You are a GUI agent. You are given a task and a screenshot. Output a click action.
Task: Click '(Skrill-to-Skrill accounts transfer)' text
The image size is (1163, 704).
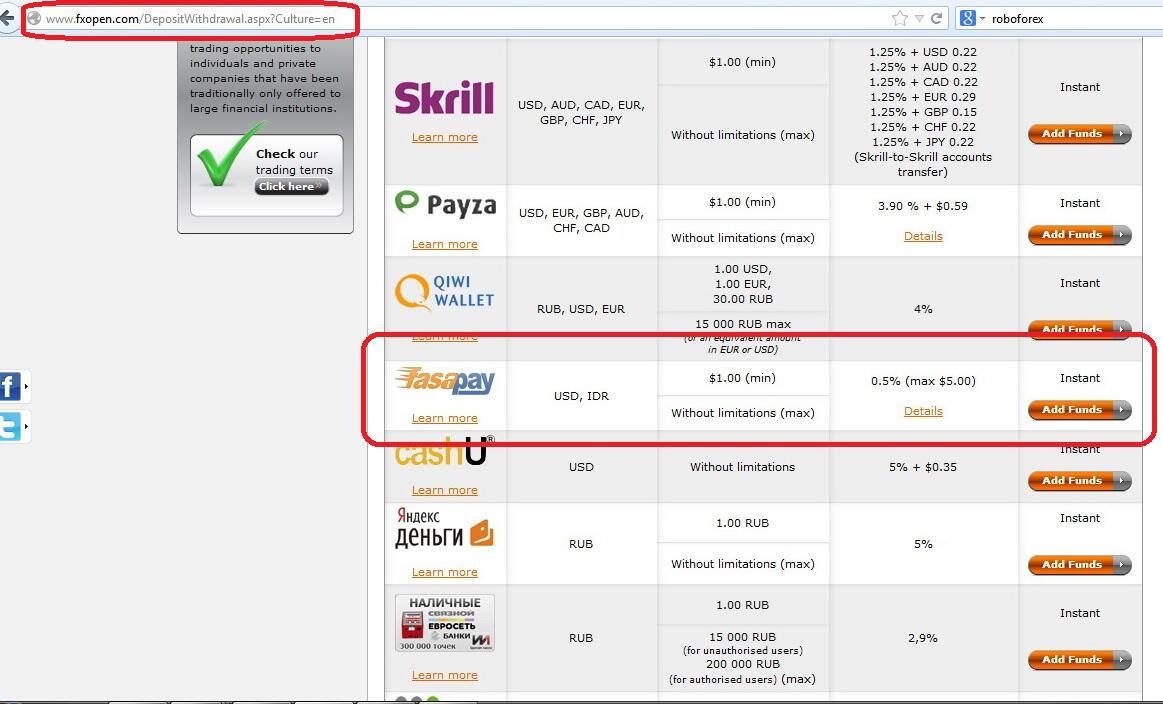[x=923, y=165]
